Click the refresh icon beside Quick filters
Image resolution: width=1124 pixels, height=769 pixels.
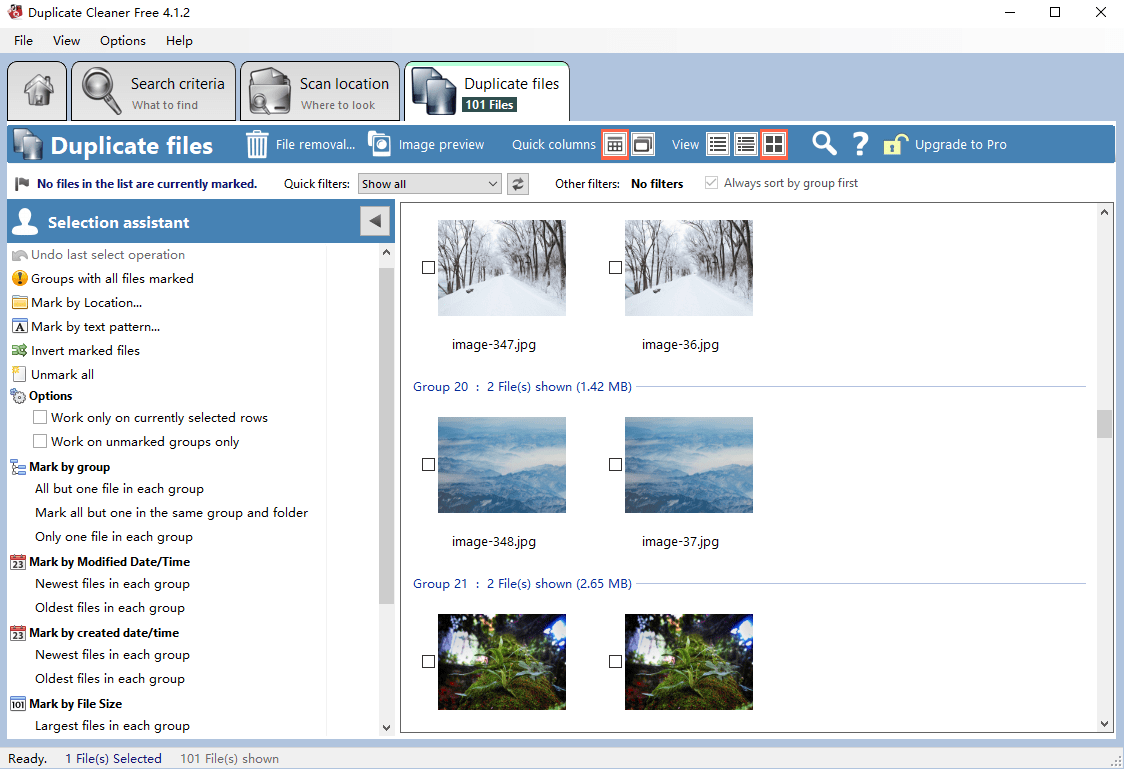[518, 183]
